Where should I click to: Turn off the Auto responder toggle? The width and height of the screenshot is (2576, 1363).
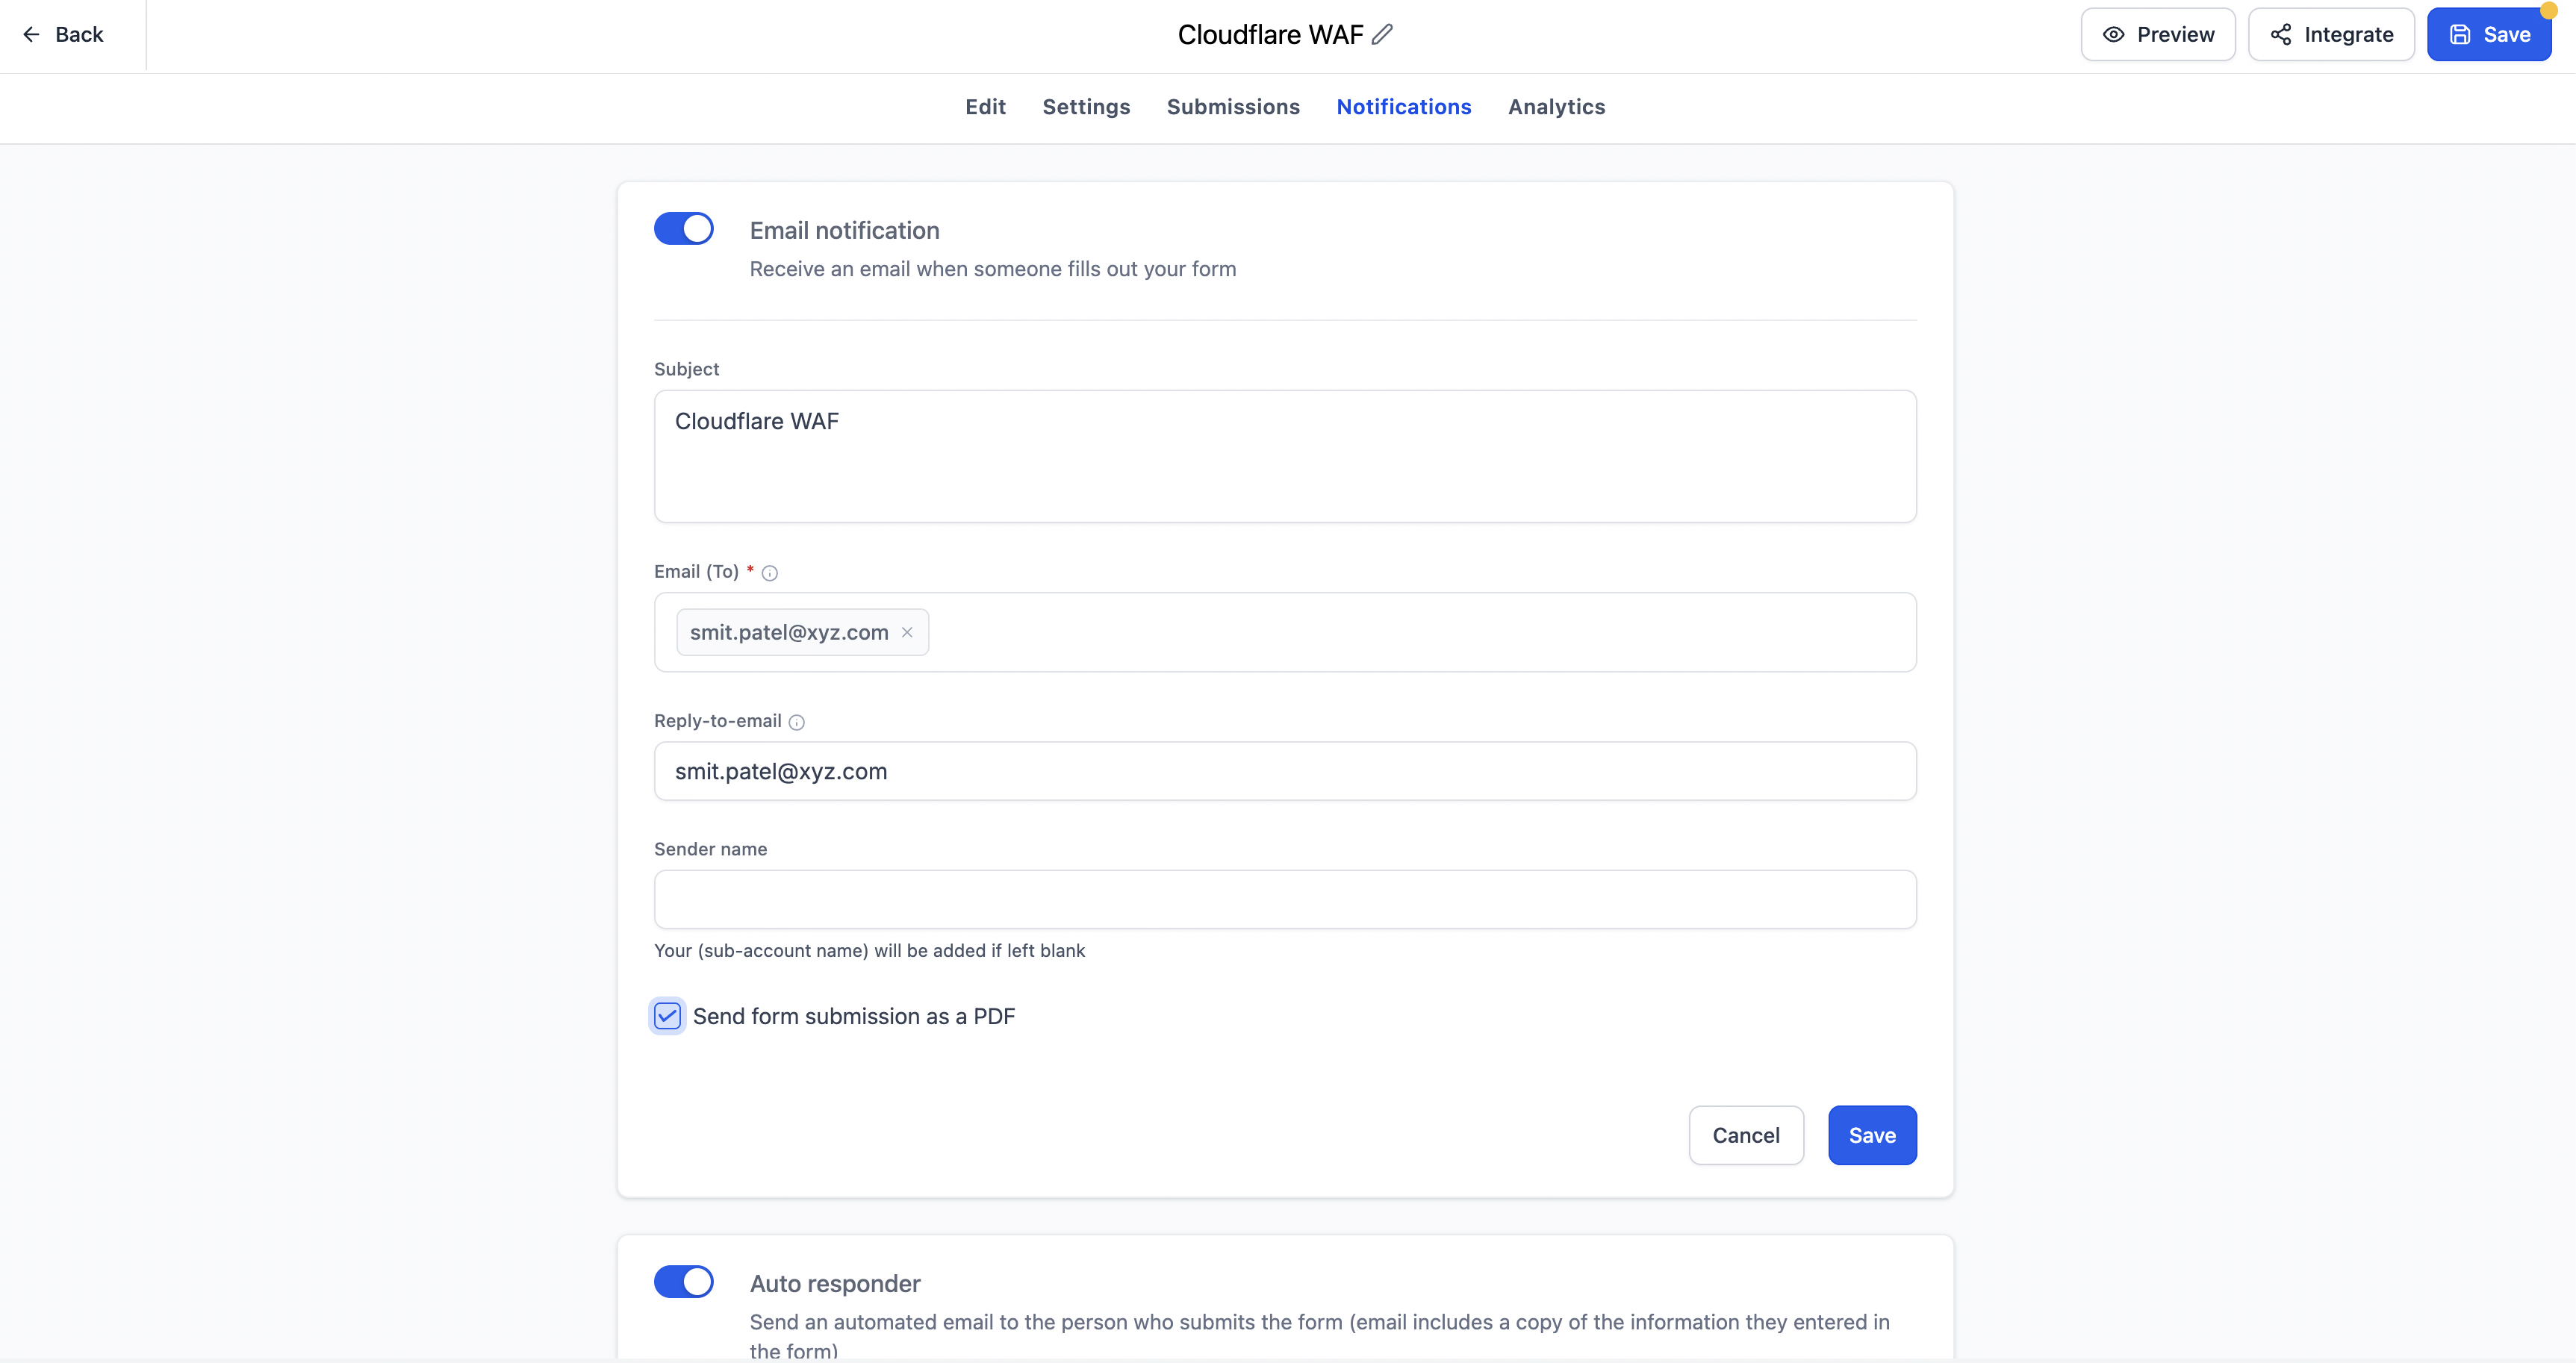tap(684, 1282)
